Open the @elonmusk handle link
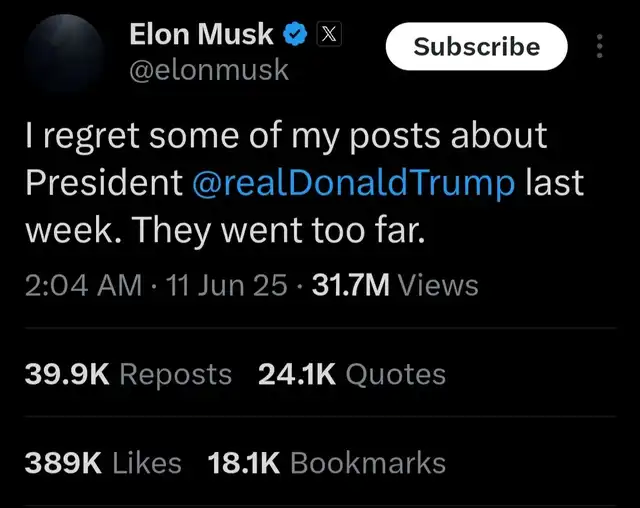 coord(209,70)
